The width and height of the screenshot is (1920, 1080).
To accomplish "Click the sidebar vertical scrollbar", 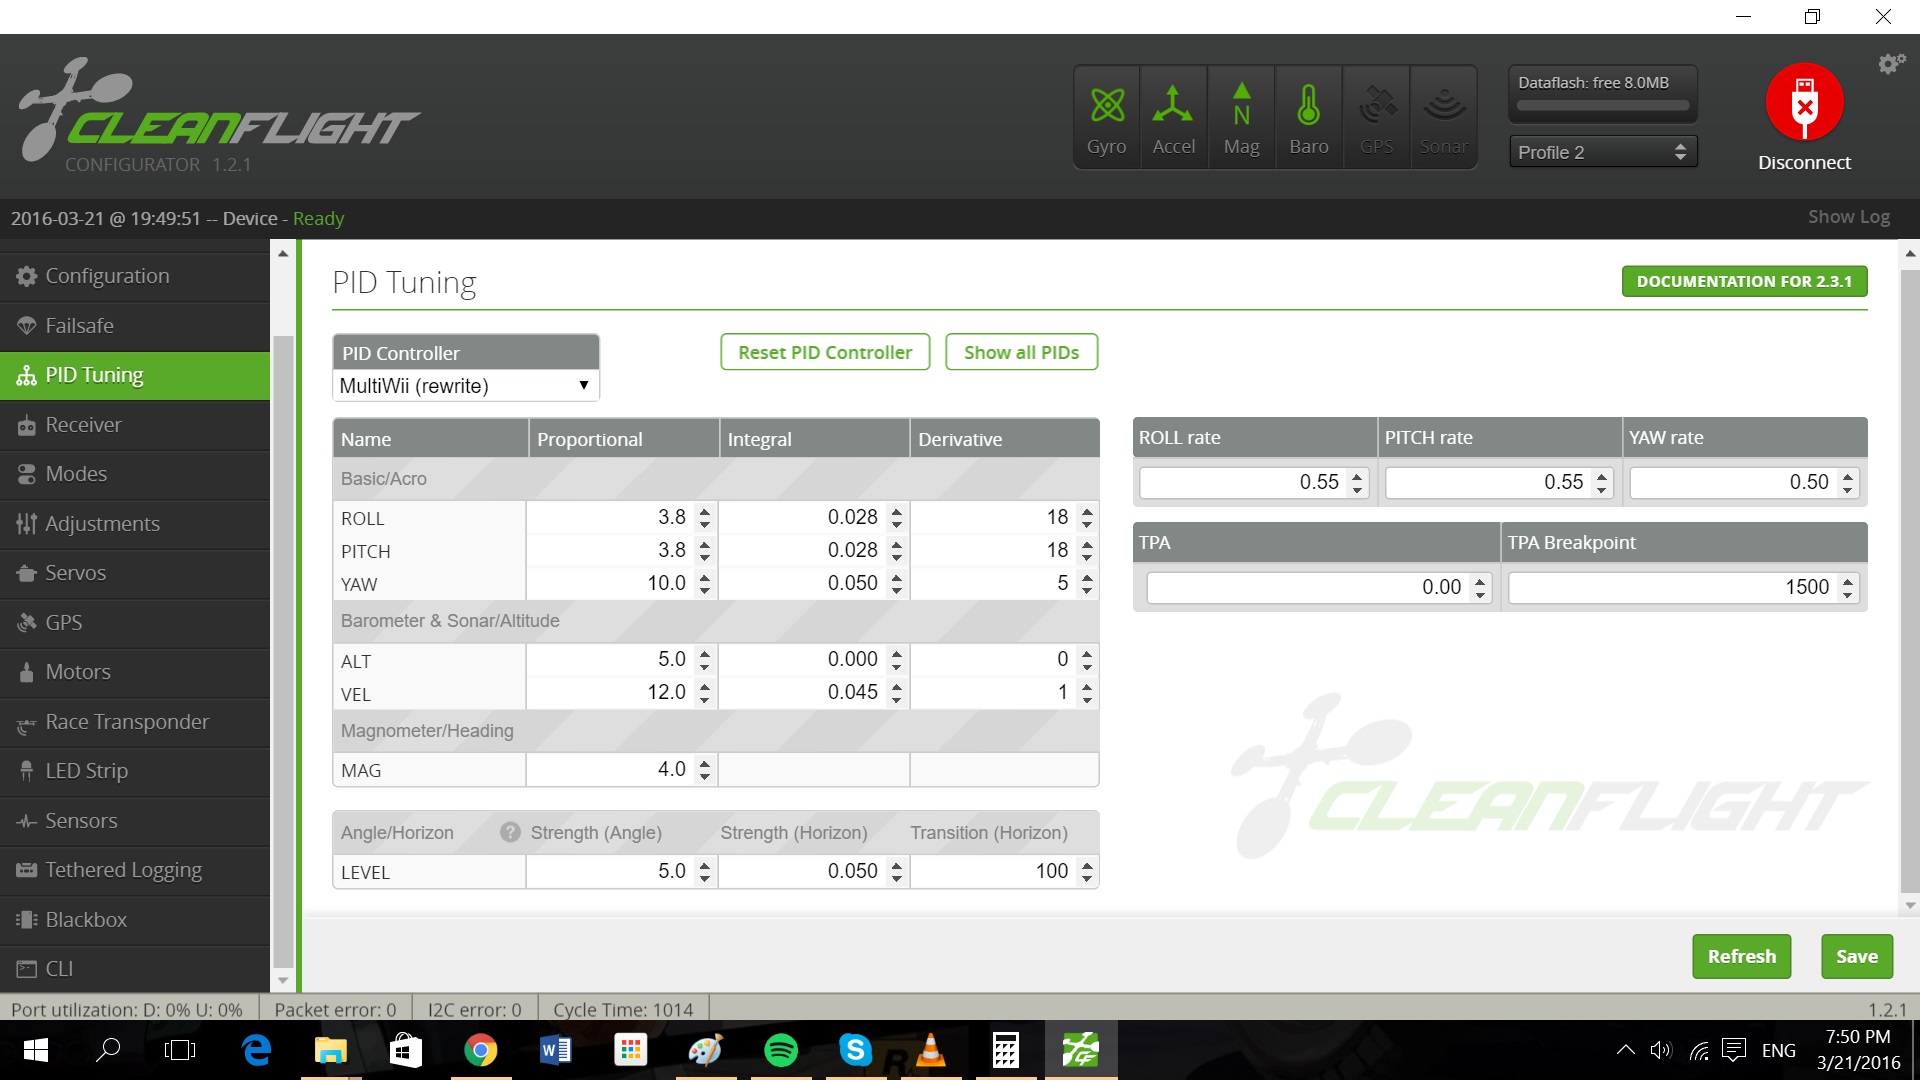I will point(283,650).
